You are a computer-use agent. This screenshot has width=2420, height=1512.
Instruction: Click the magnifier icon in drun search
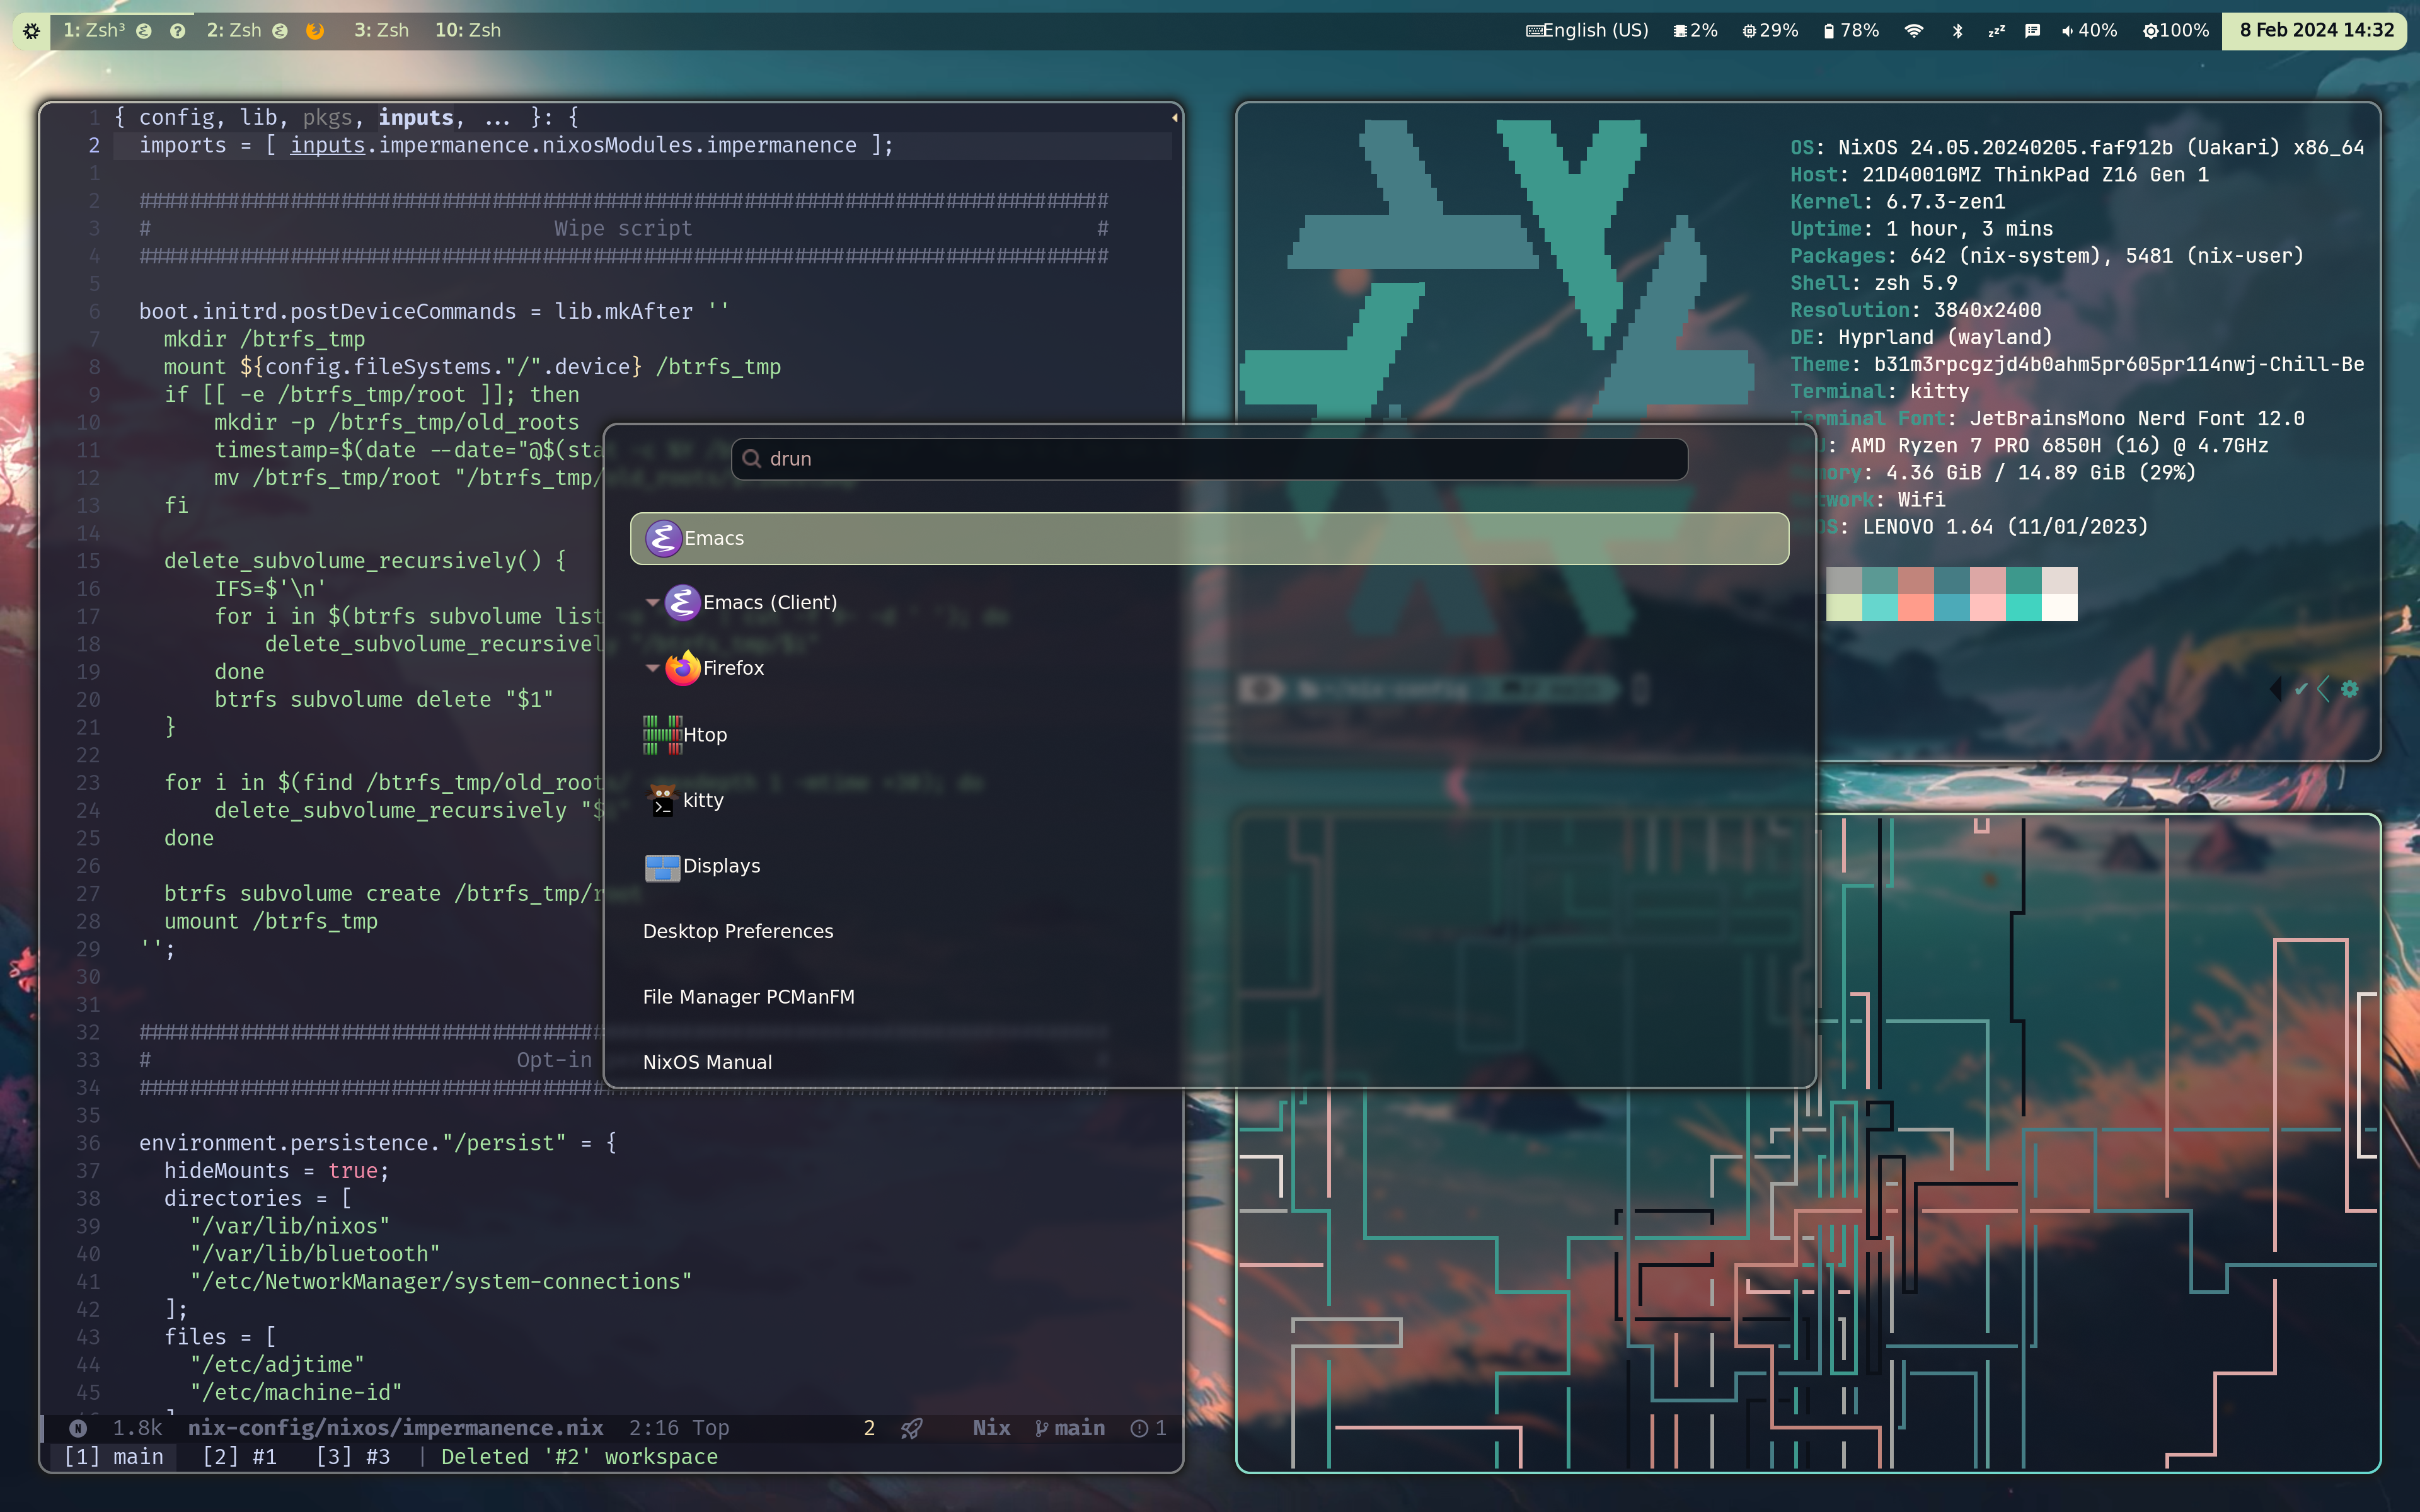(752, 459)
